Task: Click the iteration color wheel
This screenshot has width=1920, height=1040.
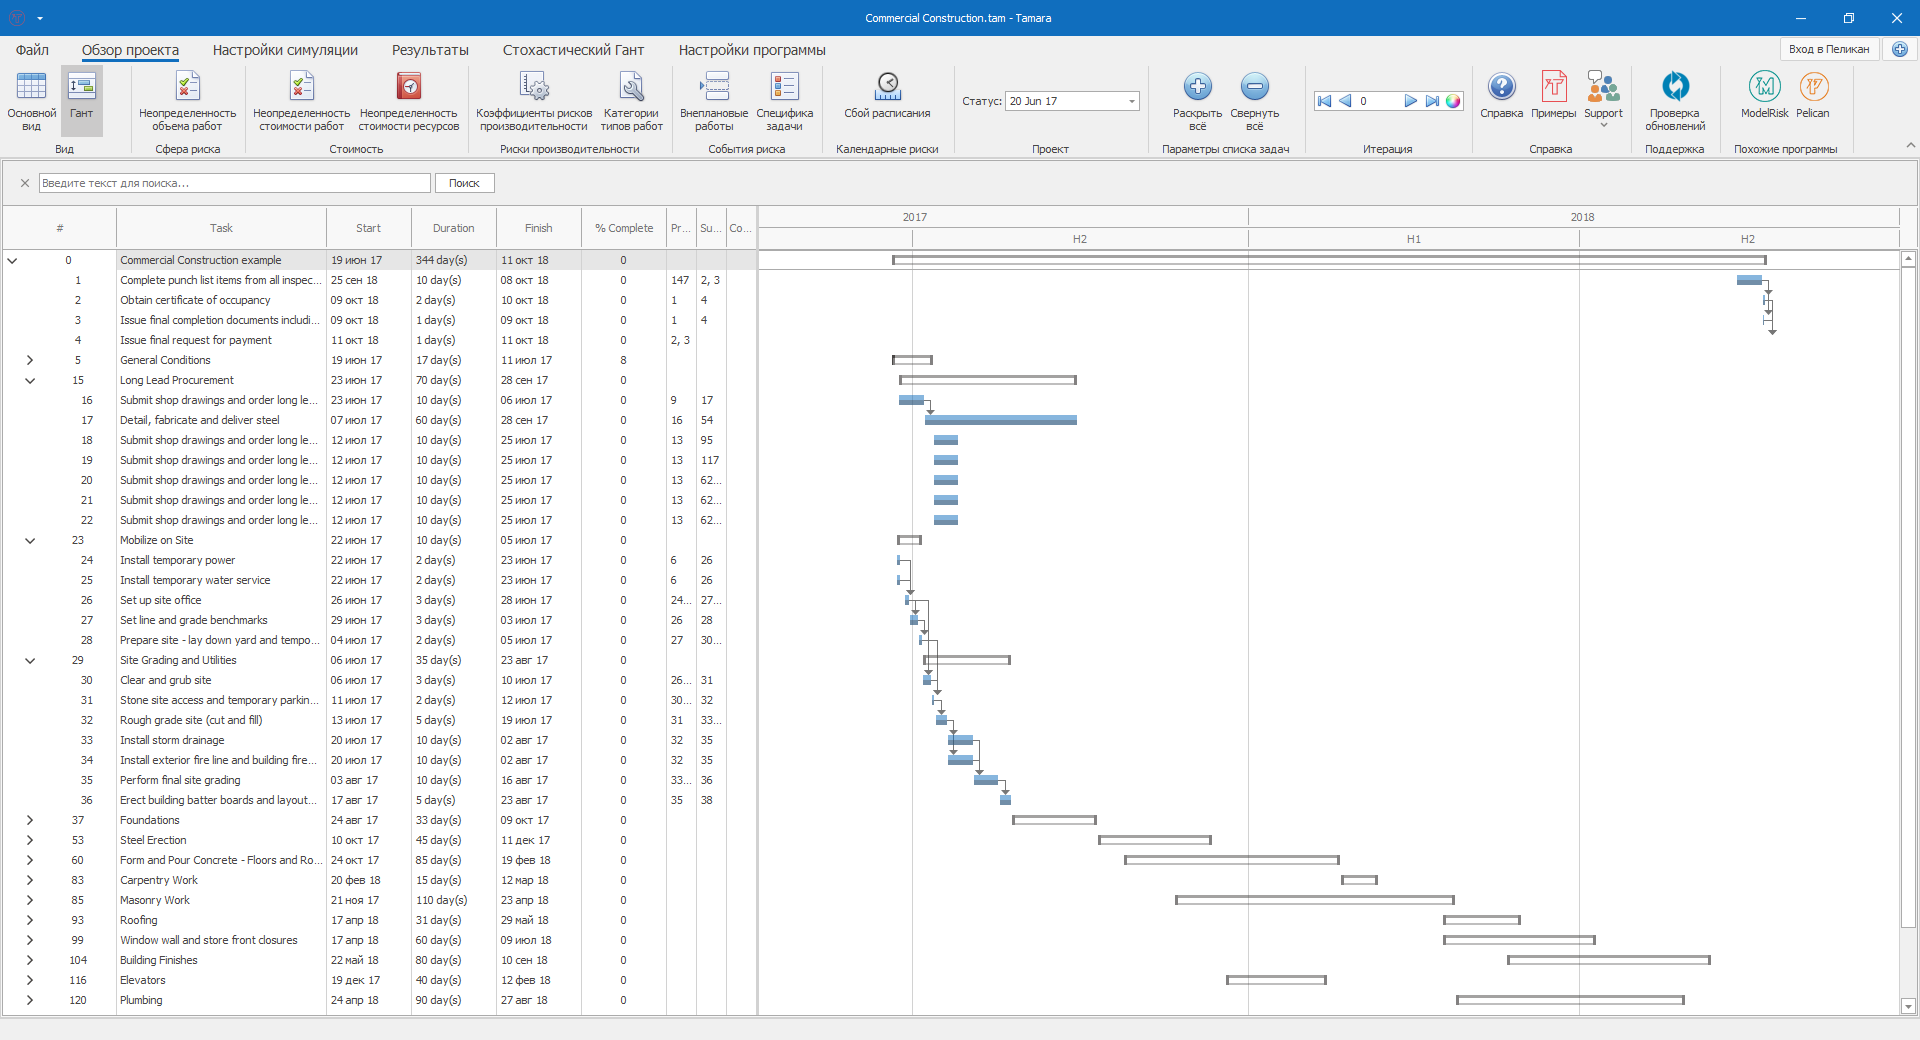Action: 1453,101
